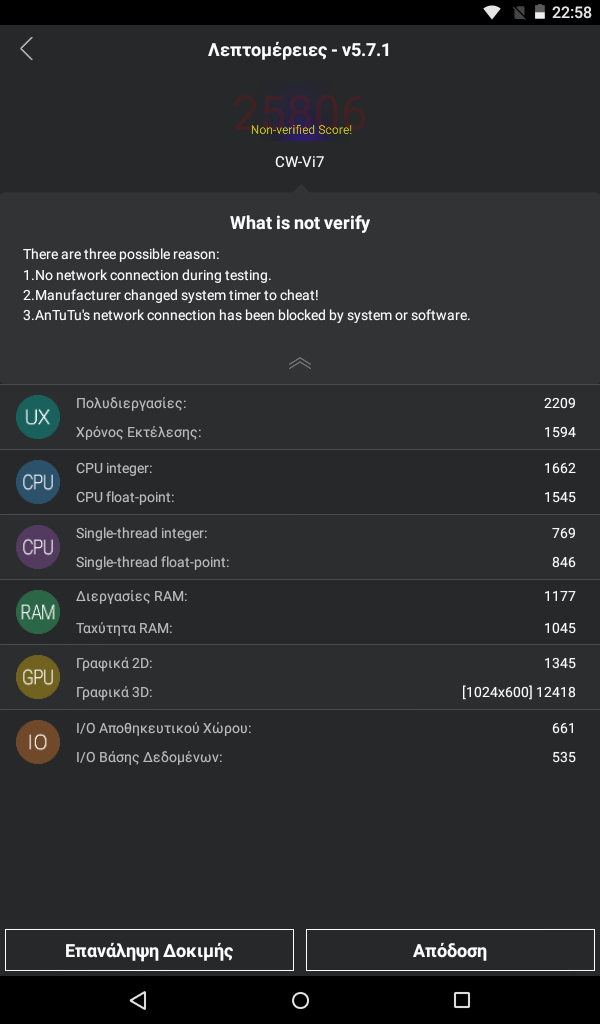Select the yellow GPU category icon

coord(38,677)
